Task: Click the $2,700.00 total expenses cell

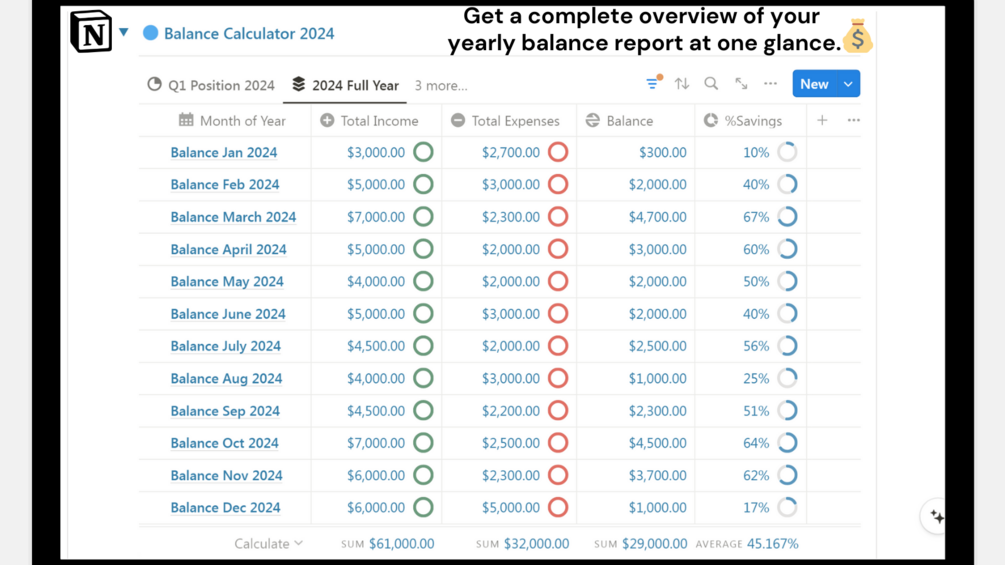Action: (x=511, y=152)
